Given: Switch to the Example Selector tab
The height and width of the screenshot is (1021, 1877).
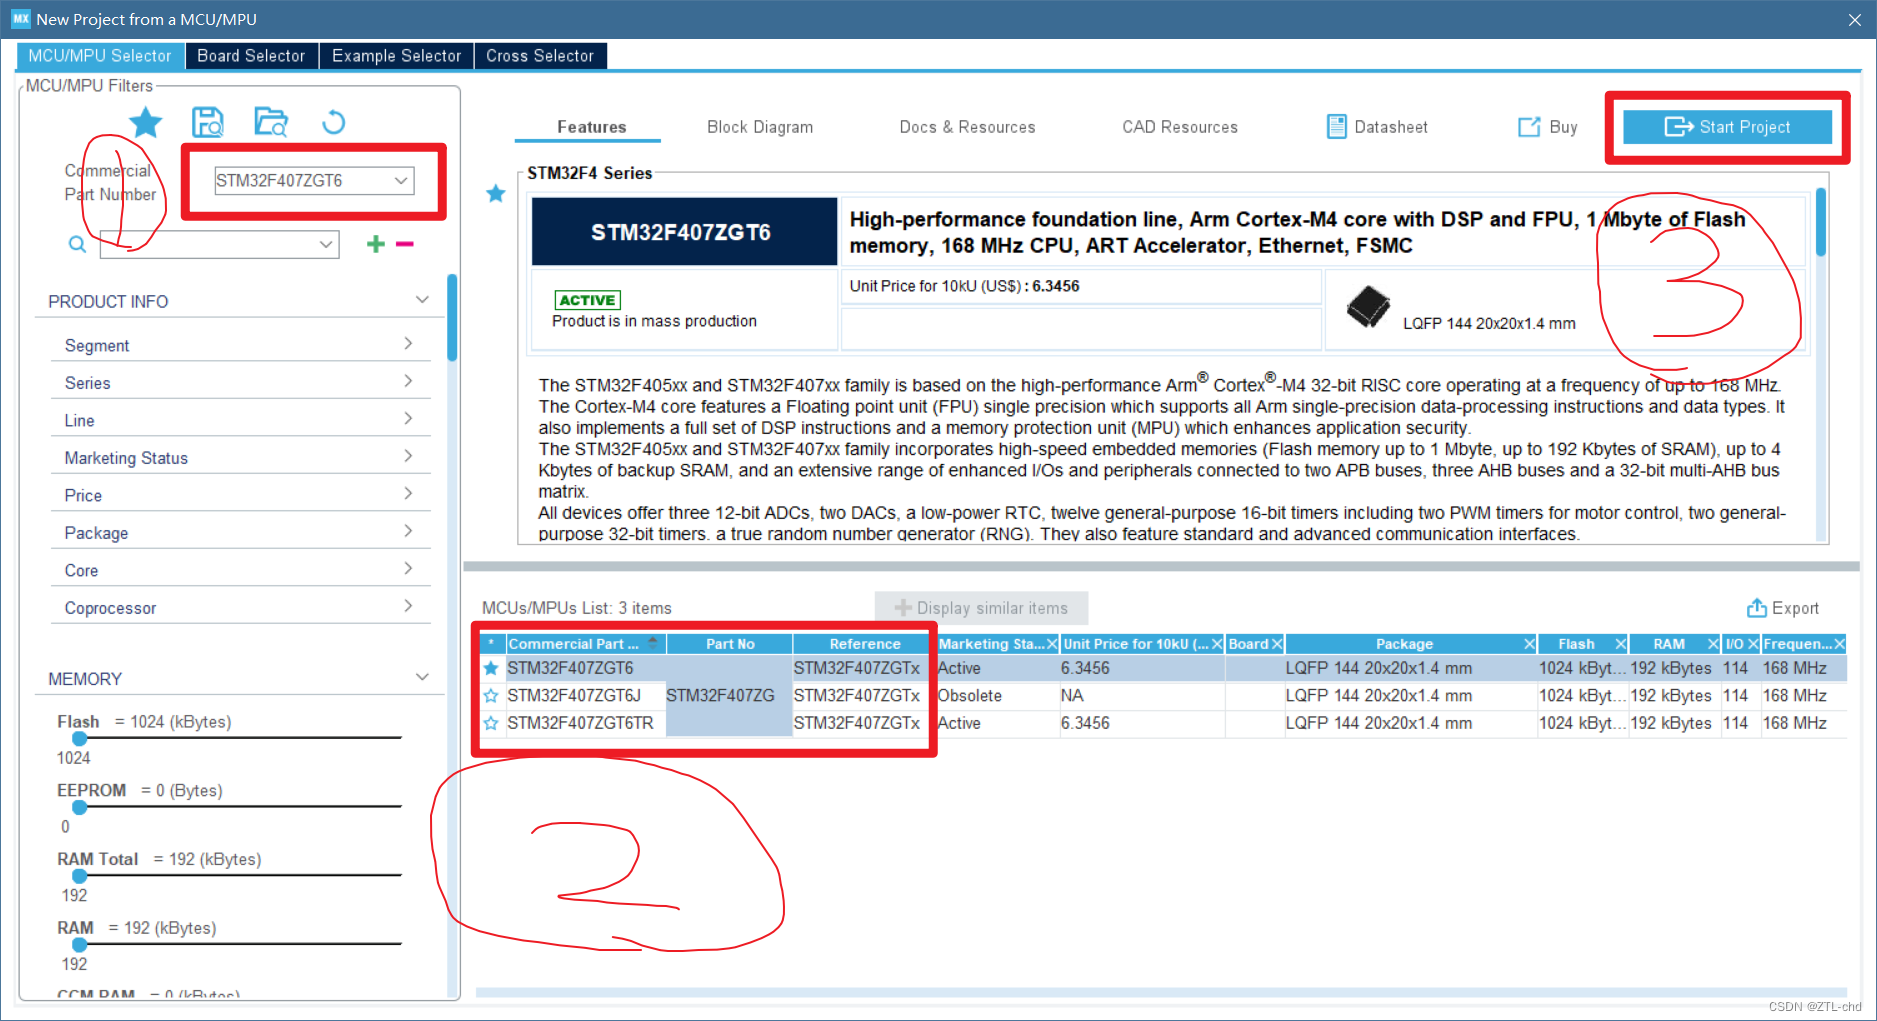Looking at the screenshot, I should pos(396,56).
